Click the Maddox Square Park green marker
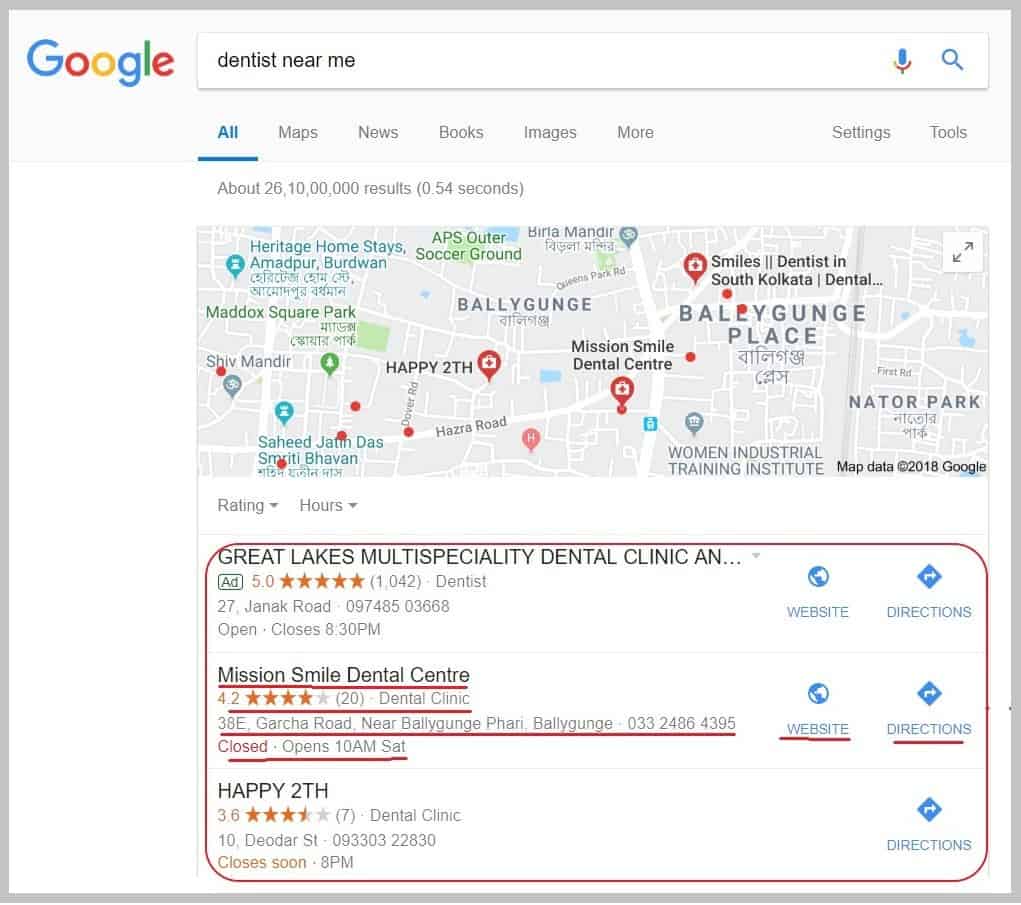This screenshot has height=905, width=1021. point(329,363)
